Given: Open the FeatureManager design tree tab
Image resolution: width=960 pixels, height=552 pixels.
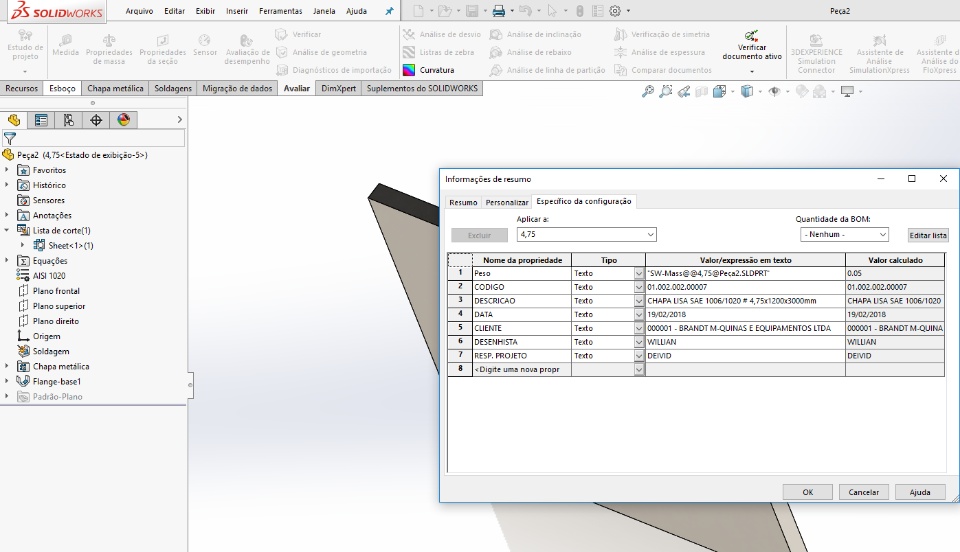Looking at the screenshot, I should tap(14, 120).
